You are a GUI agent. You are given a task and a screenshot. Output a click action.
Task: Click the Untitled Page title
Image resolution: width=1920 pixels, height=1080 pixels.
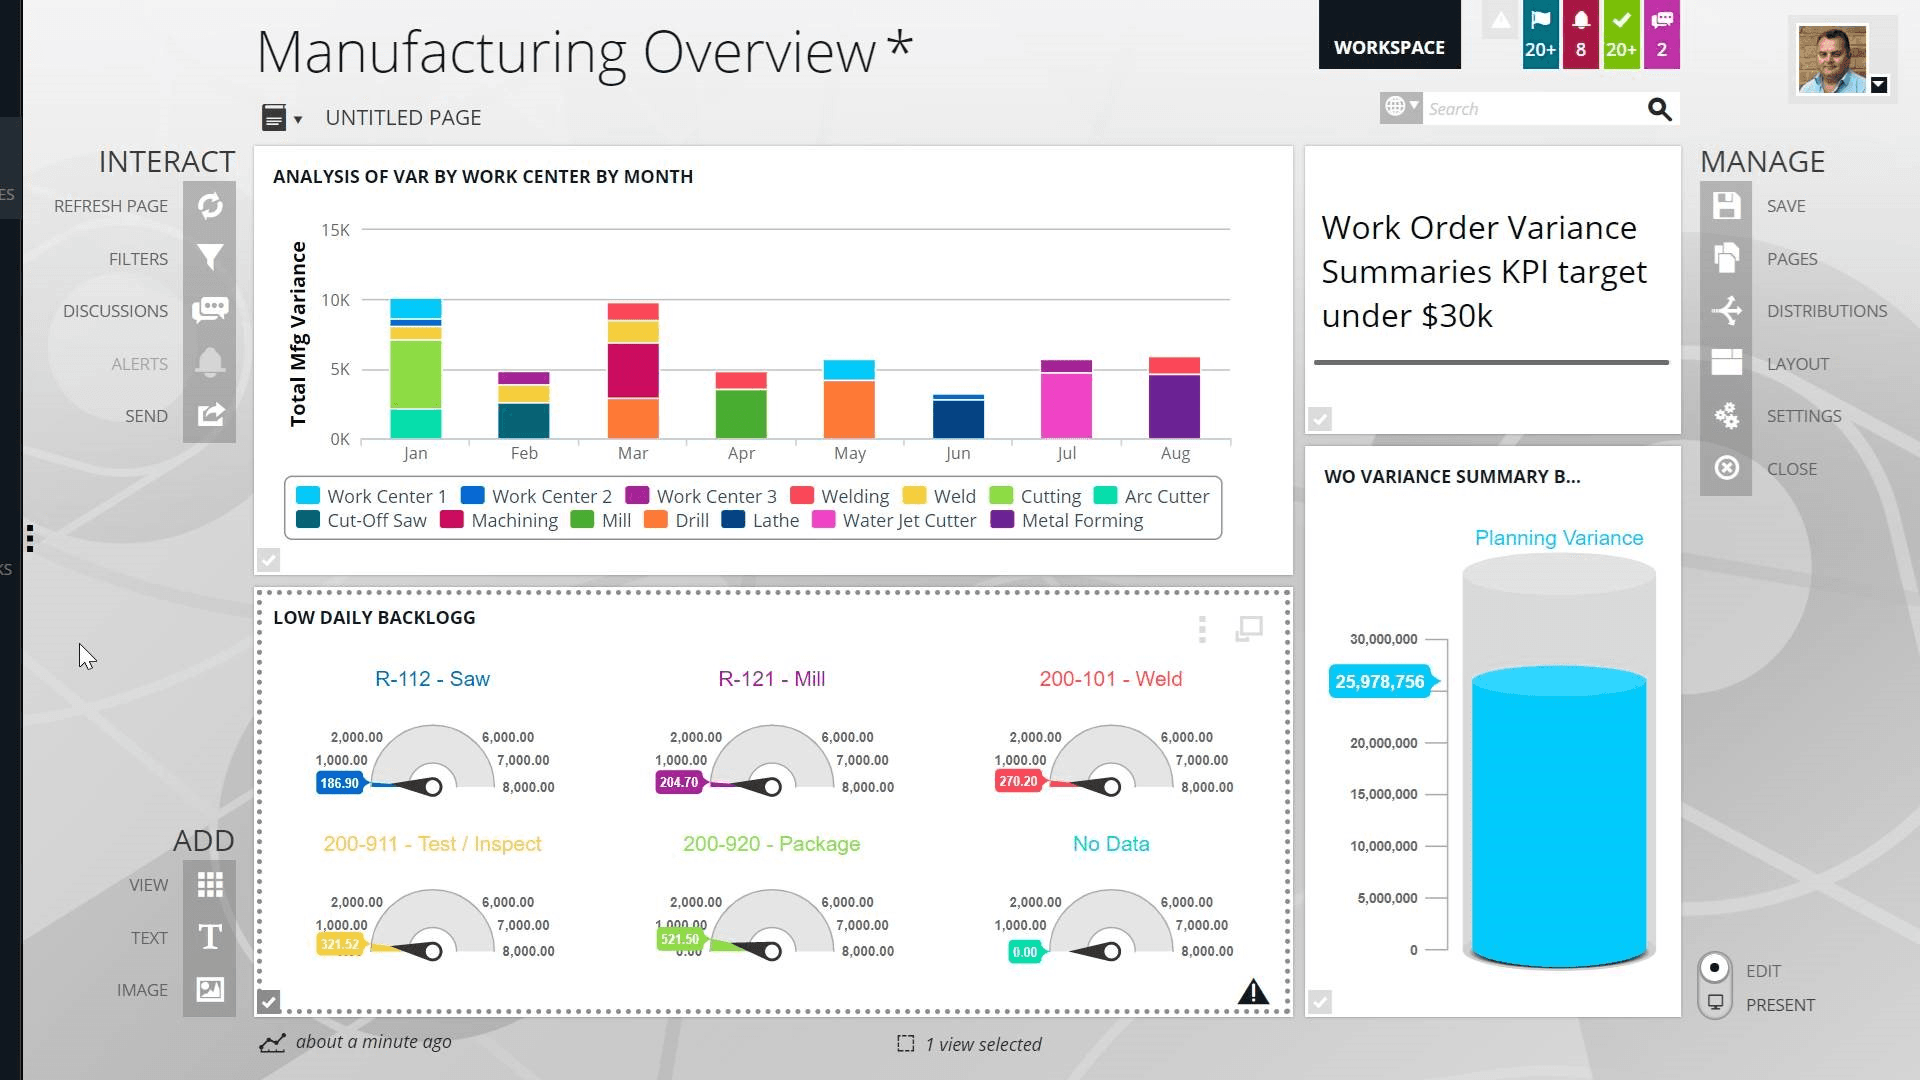coord(403,118)
